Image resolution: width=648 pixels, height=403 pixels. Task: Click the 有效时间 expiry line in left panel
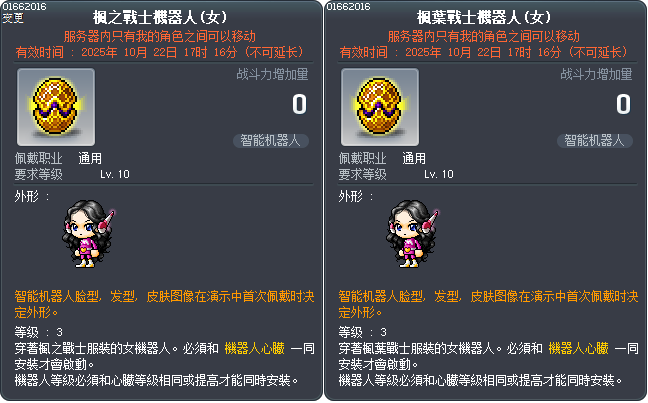click(160, 52)
